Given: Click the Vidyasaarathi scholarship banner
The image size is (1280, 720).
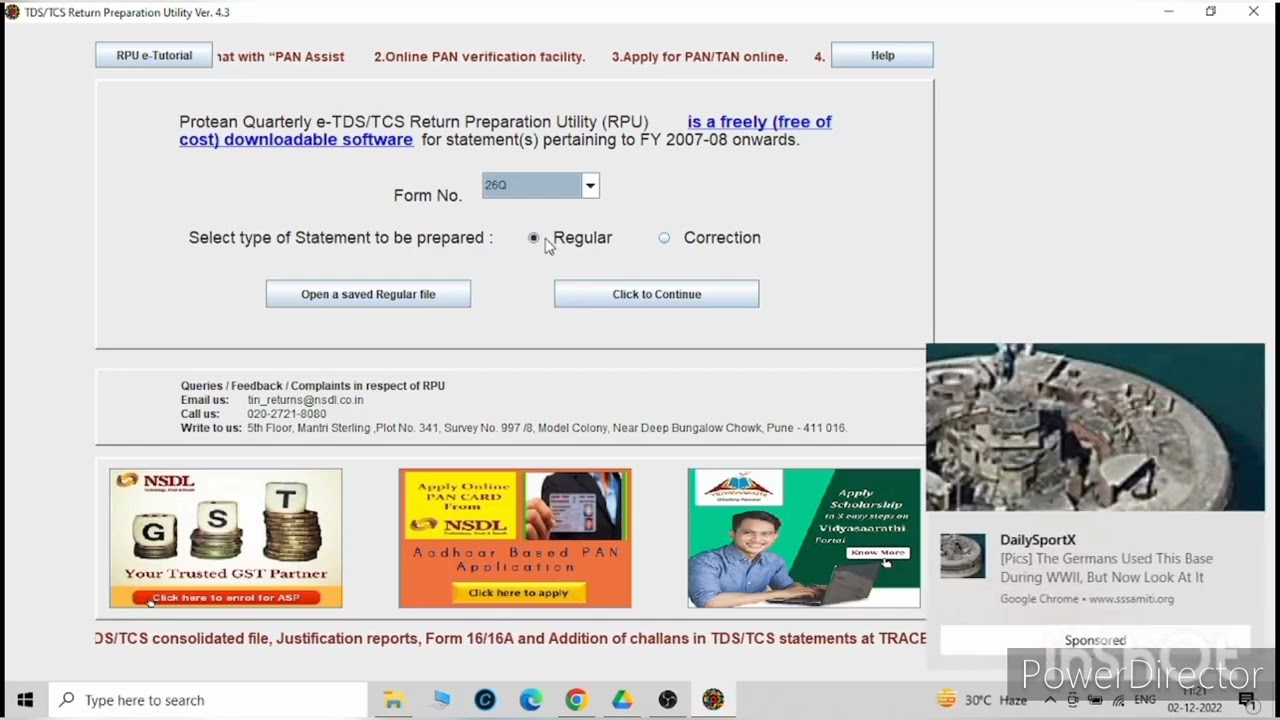Looking at the screenshot, I should click(804, 538).
